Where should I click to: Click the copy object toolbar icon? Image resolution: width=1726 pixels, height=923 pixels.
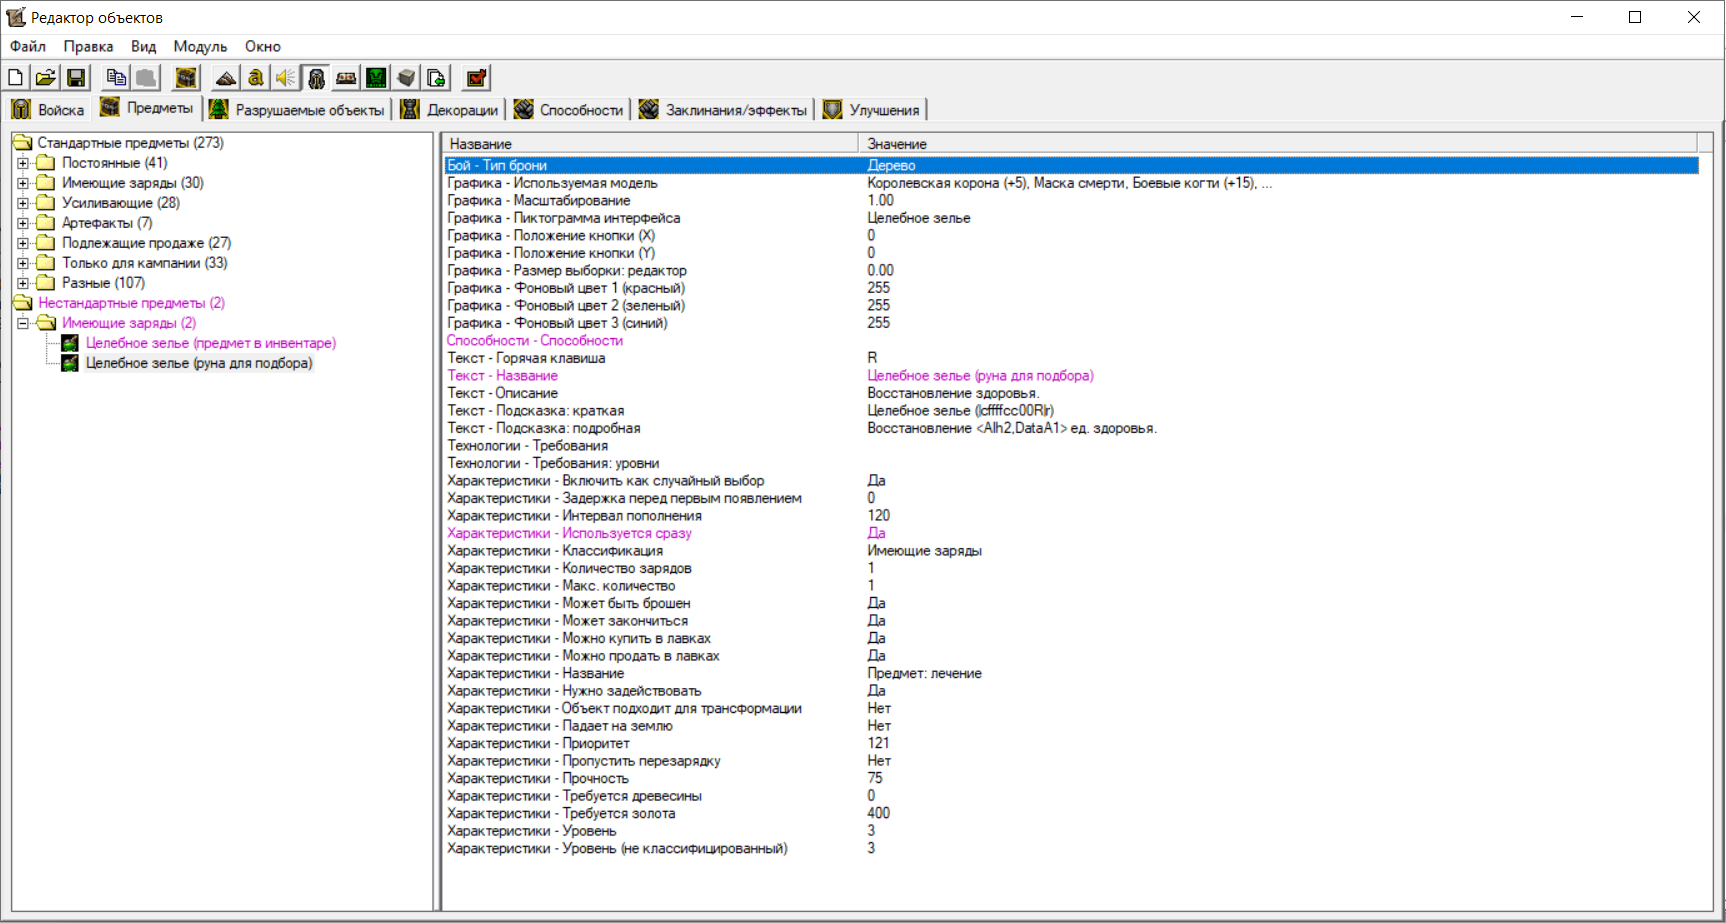click(x=116, y=78)
